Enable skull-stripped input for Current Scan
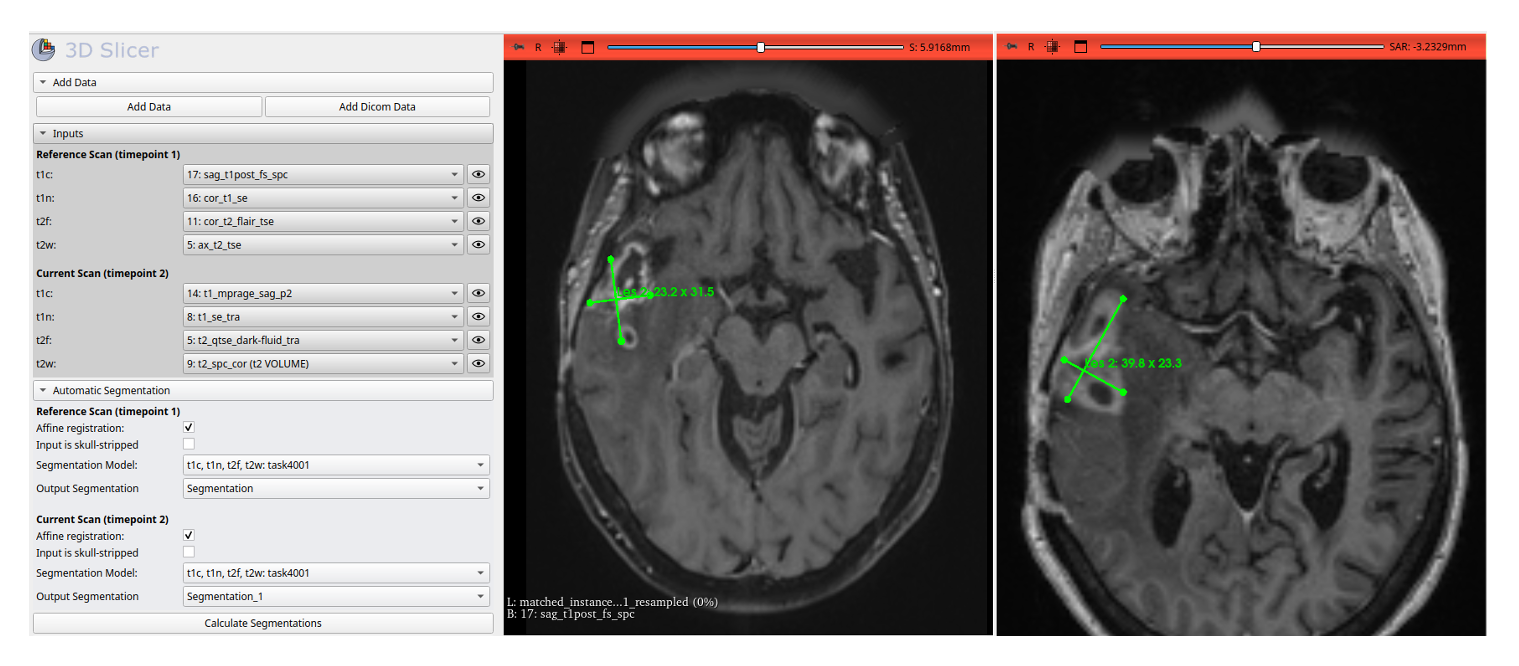Viewport: 1519px width, 666px height. pyautogui.click(x=189, y=552)
